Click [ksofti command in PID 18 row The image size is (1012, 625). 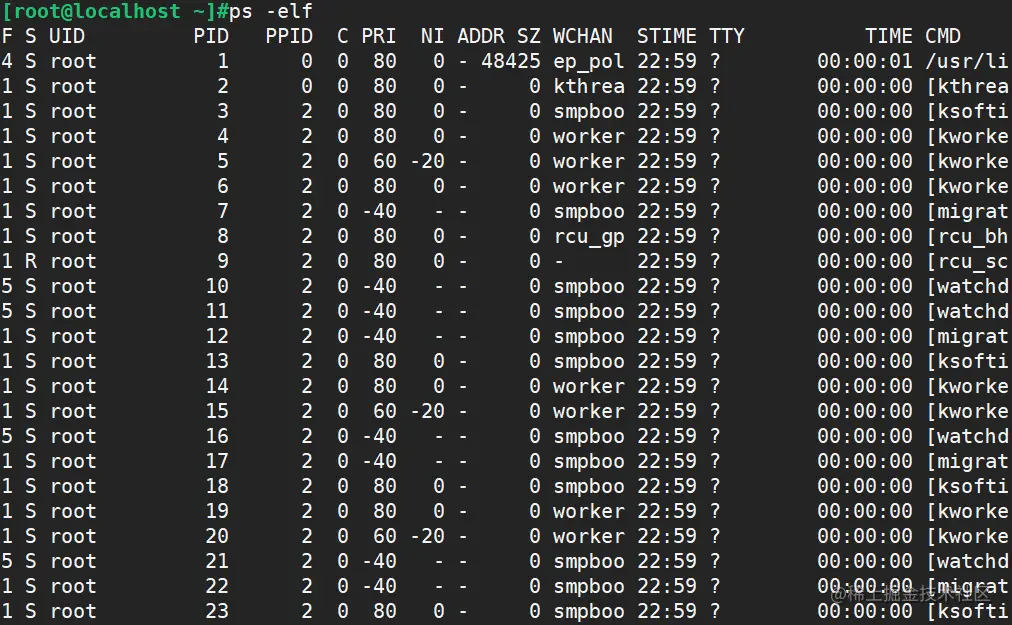tap(967, 486)
